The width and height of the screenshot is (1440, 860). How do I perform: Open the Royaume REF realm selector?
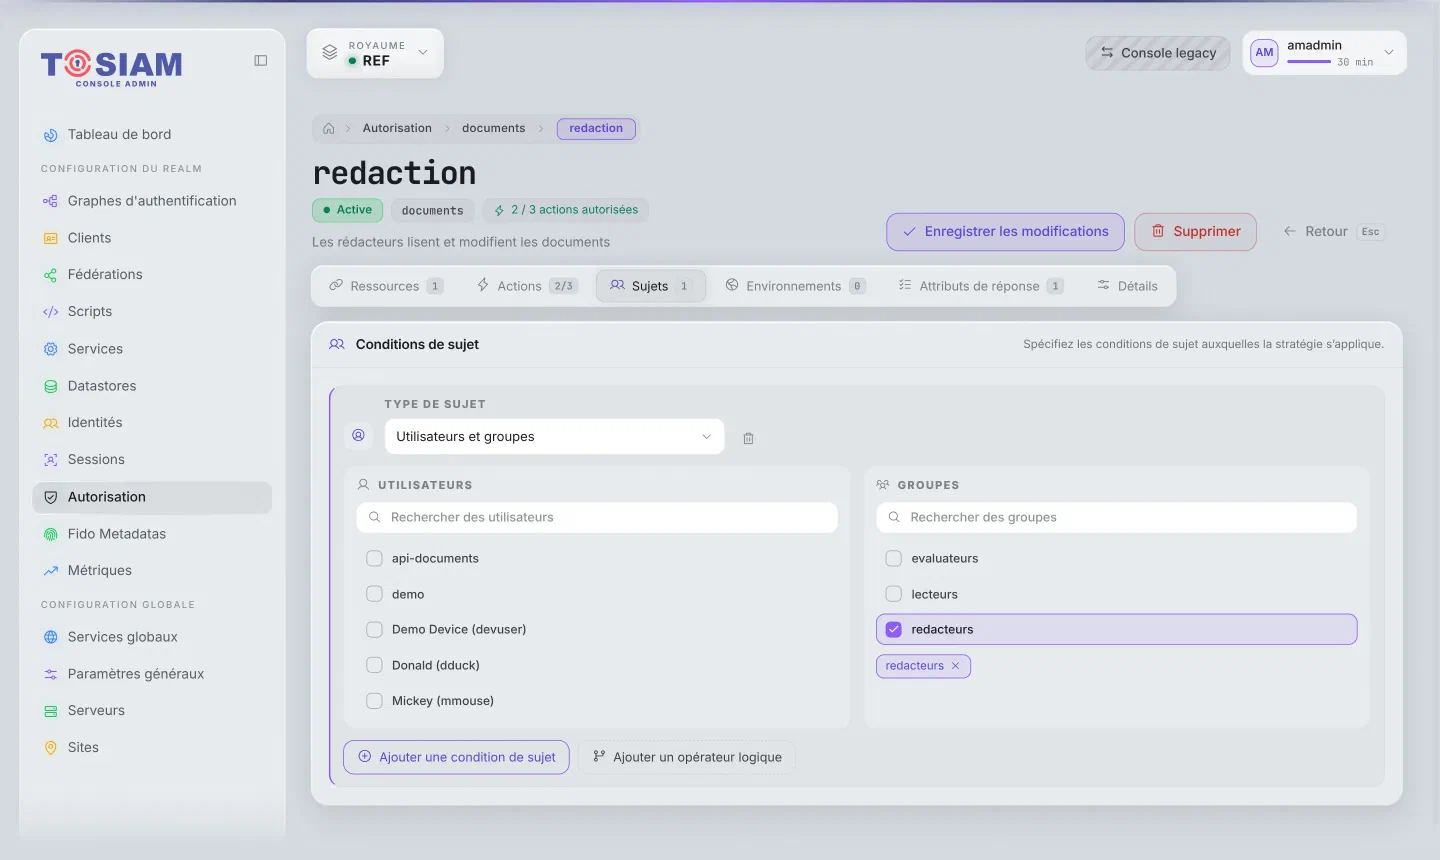(x=375, y=53)
